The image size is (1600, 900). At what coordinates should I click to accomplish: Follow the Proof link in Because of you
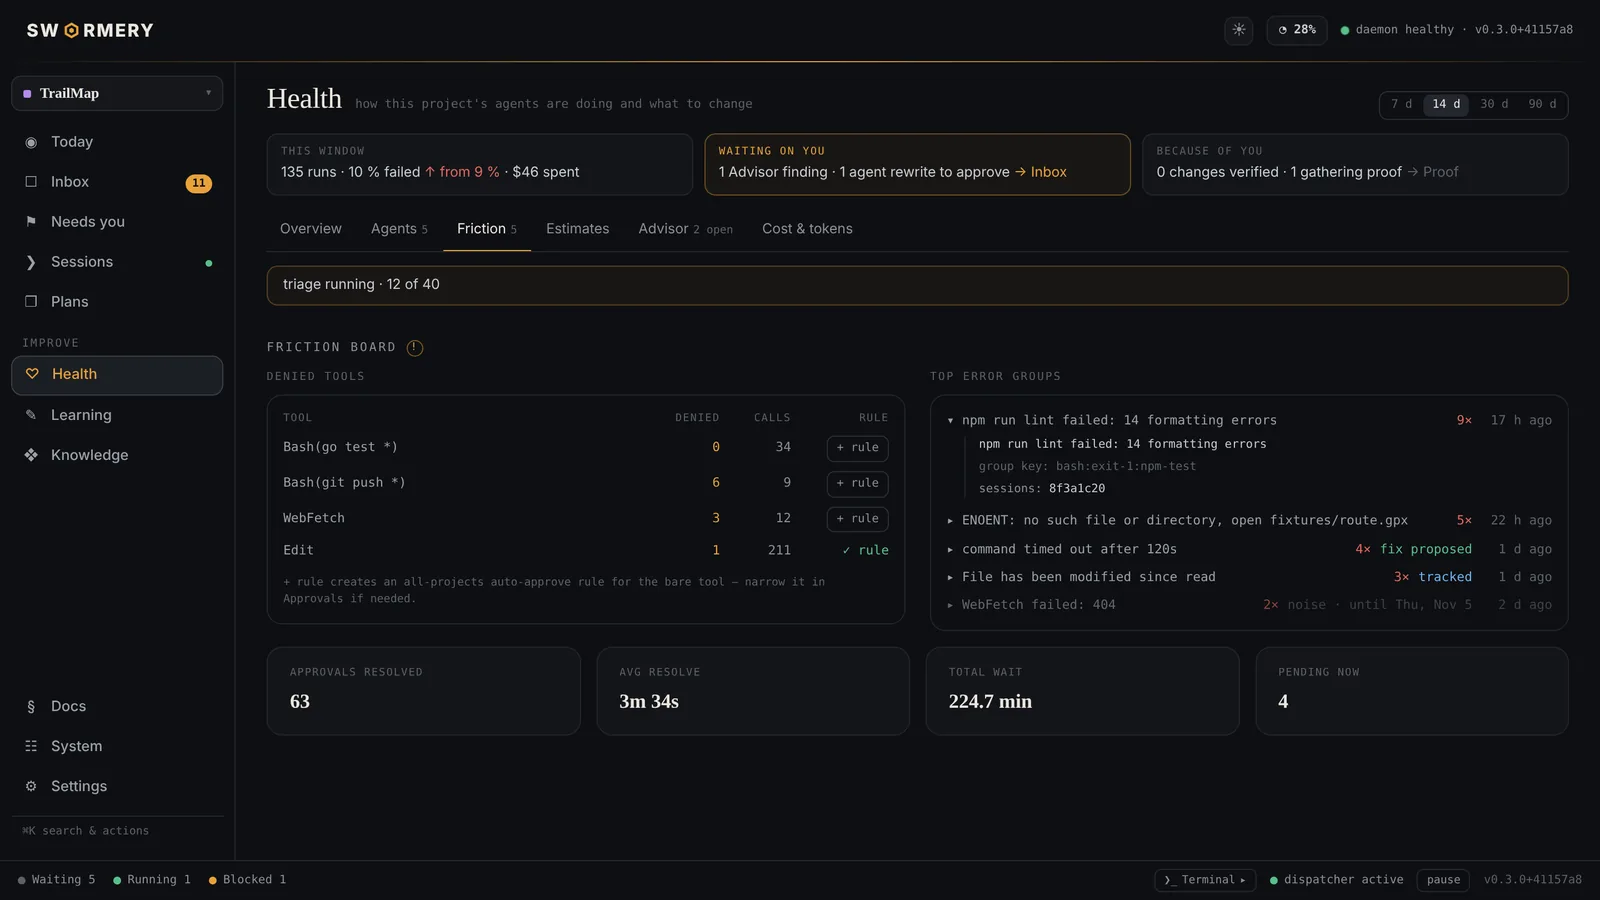coord(1433,172)
